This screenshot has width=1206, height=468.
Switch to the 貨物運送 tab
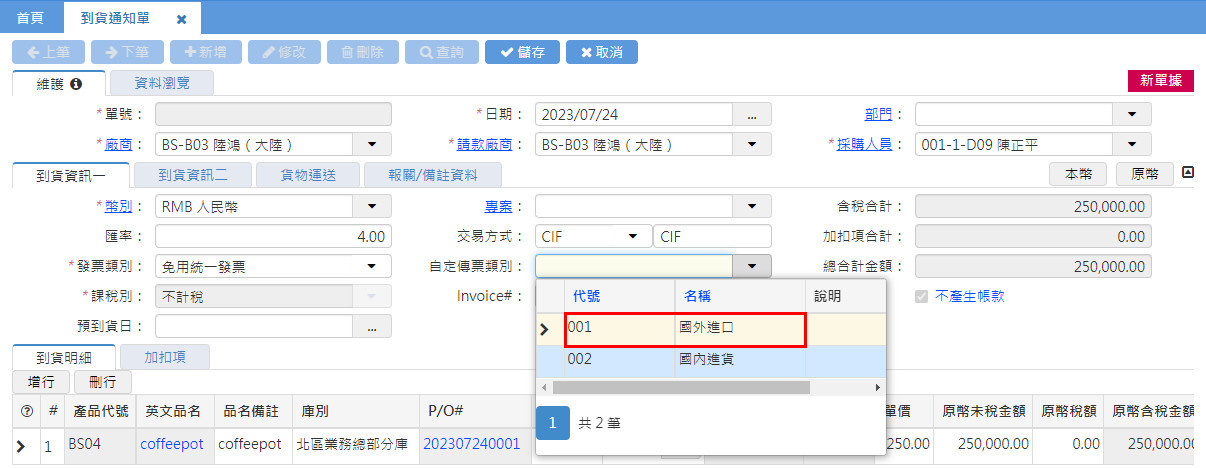(308, 175)
